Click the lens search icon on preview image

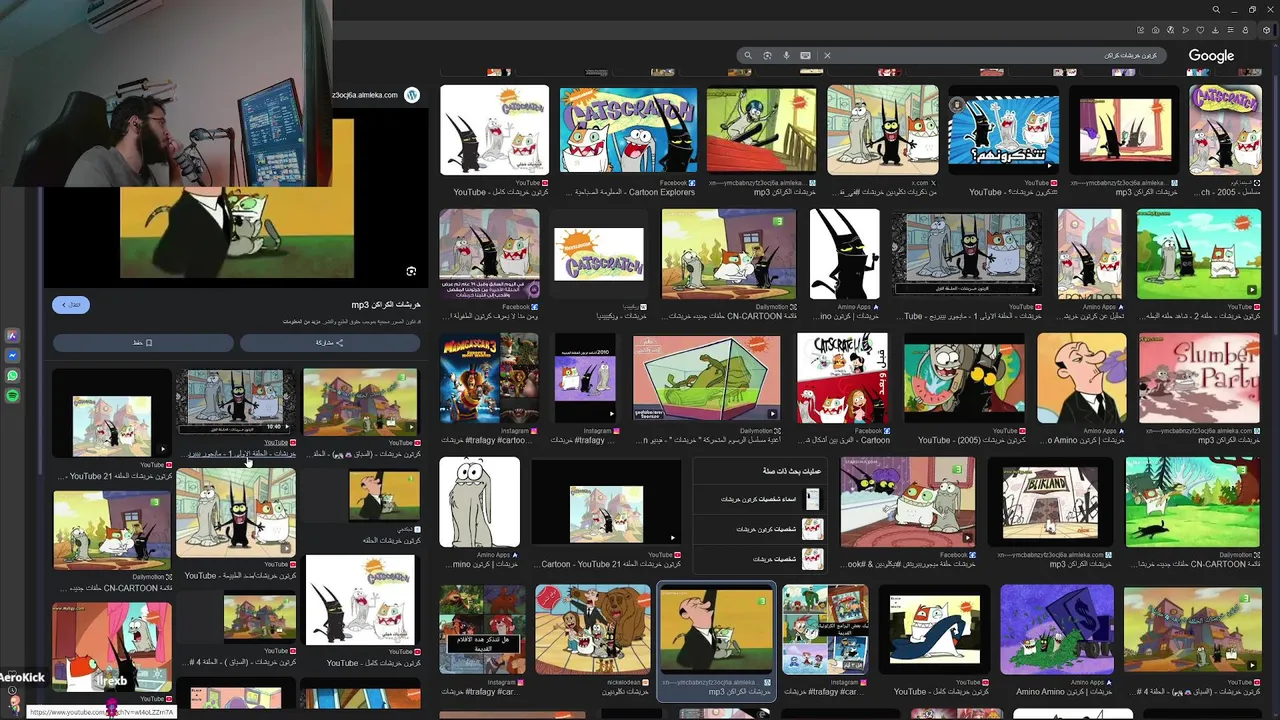click(411, 271)
